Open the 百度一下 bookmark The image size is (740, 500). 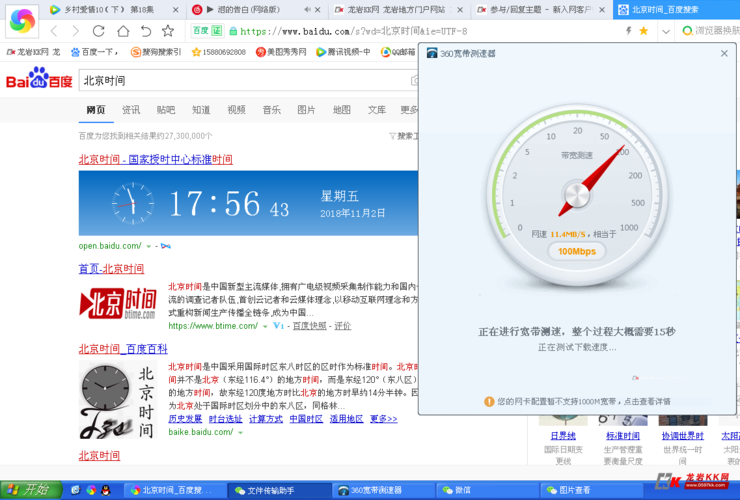coord(94,52)
